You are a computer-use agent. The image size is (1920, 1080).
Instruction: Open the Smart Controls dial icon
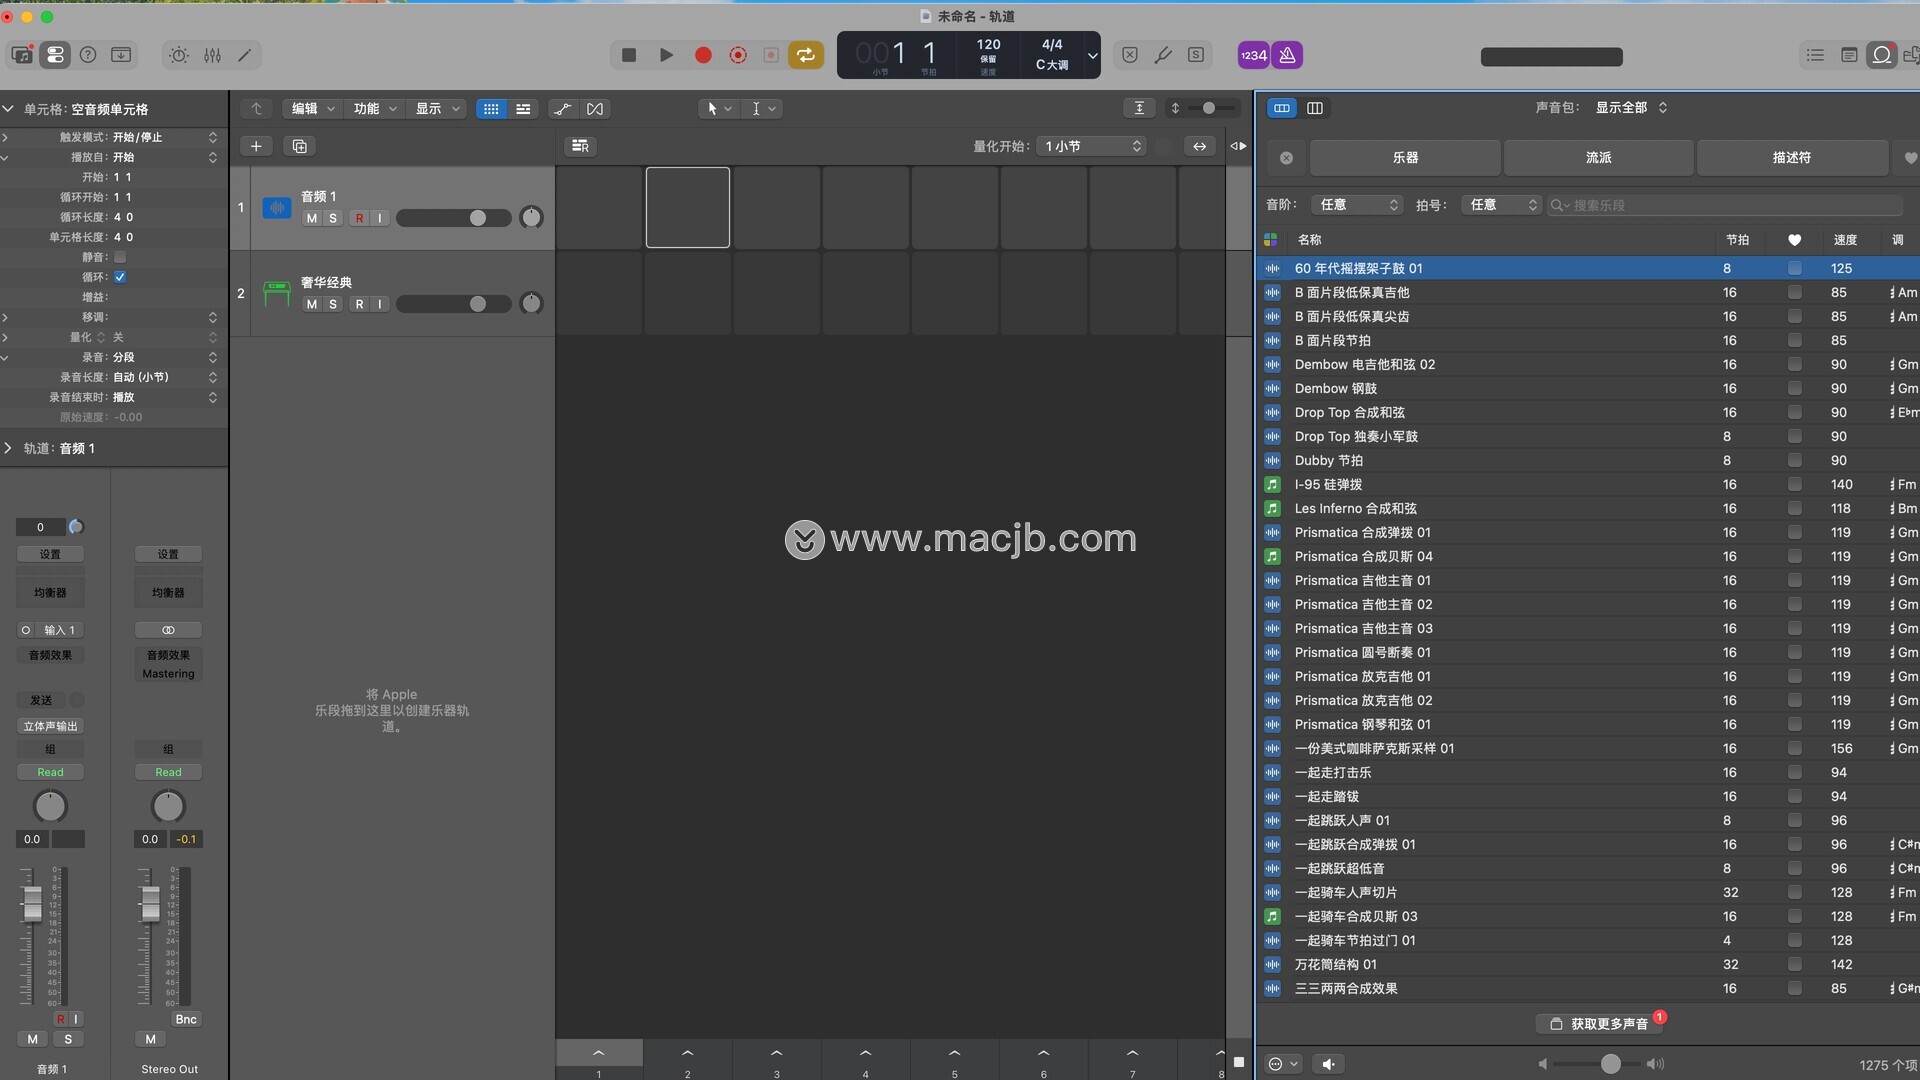178,55
